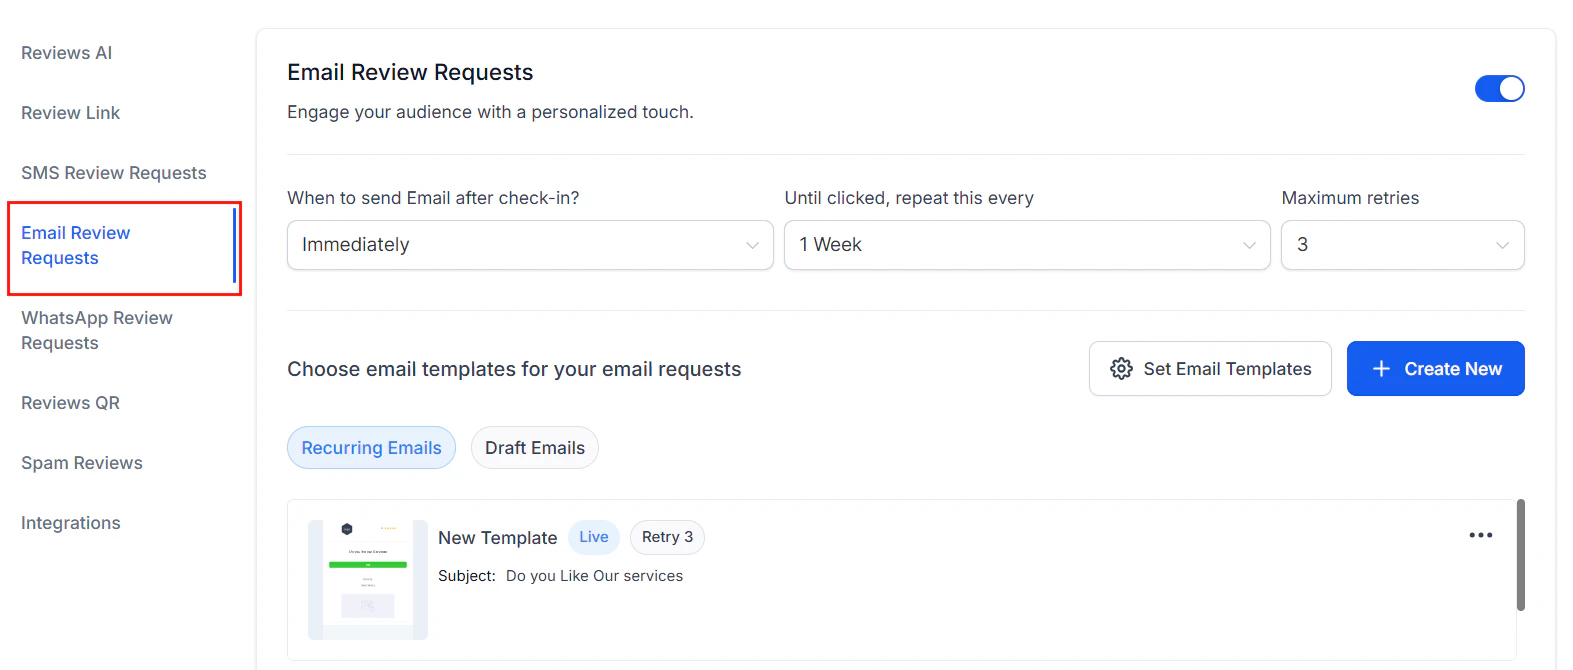This screenshot has width=1573, height=670.
Task: Click the New Template email preview thumbnail
Action: click(x=367, y=578)
